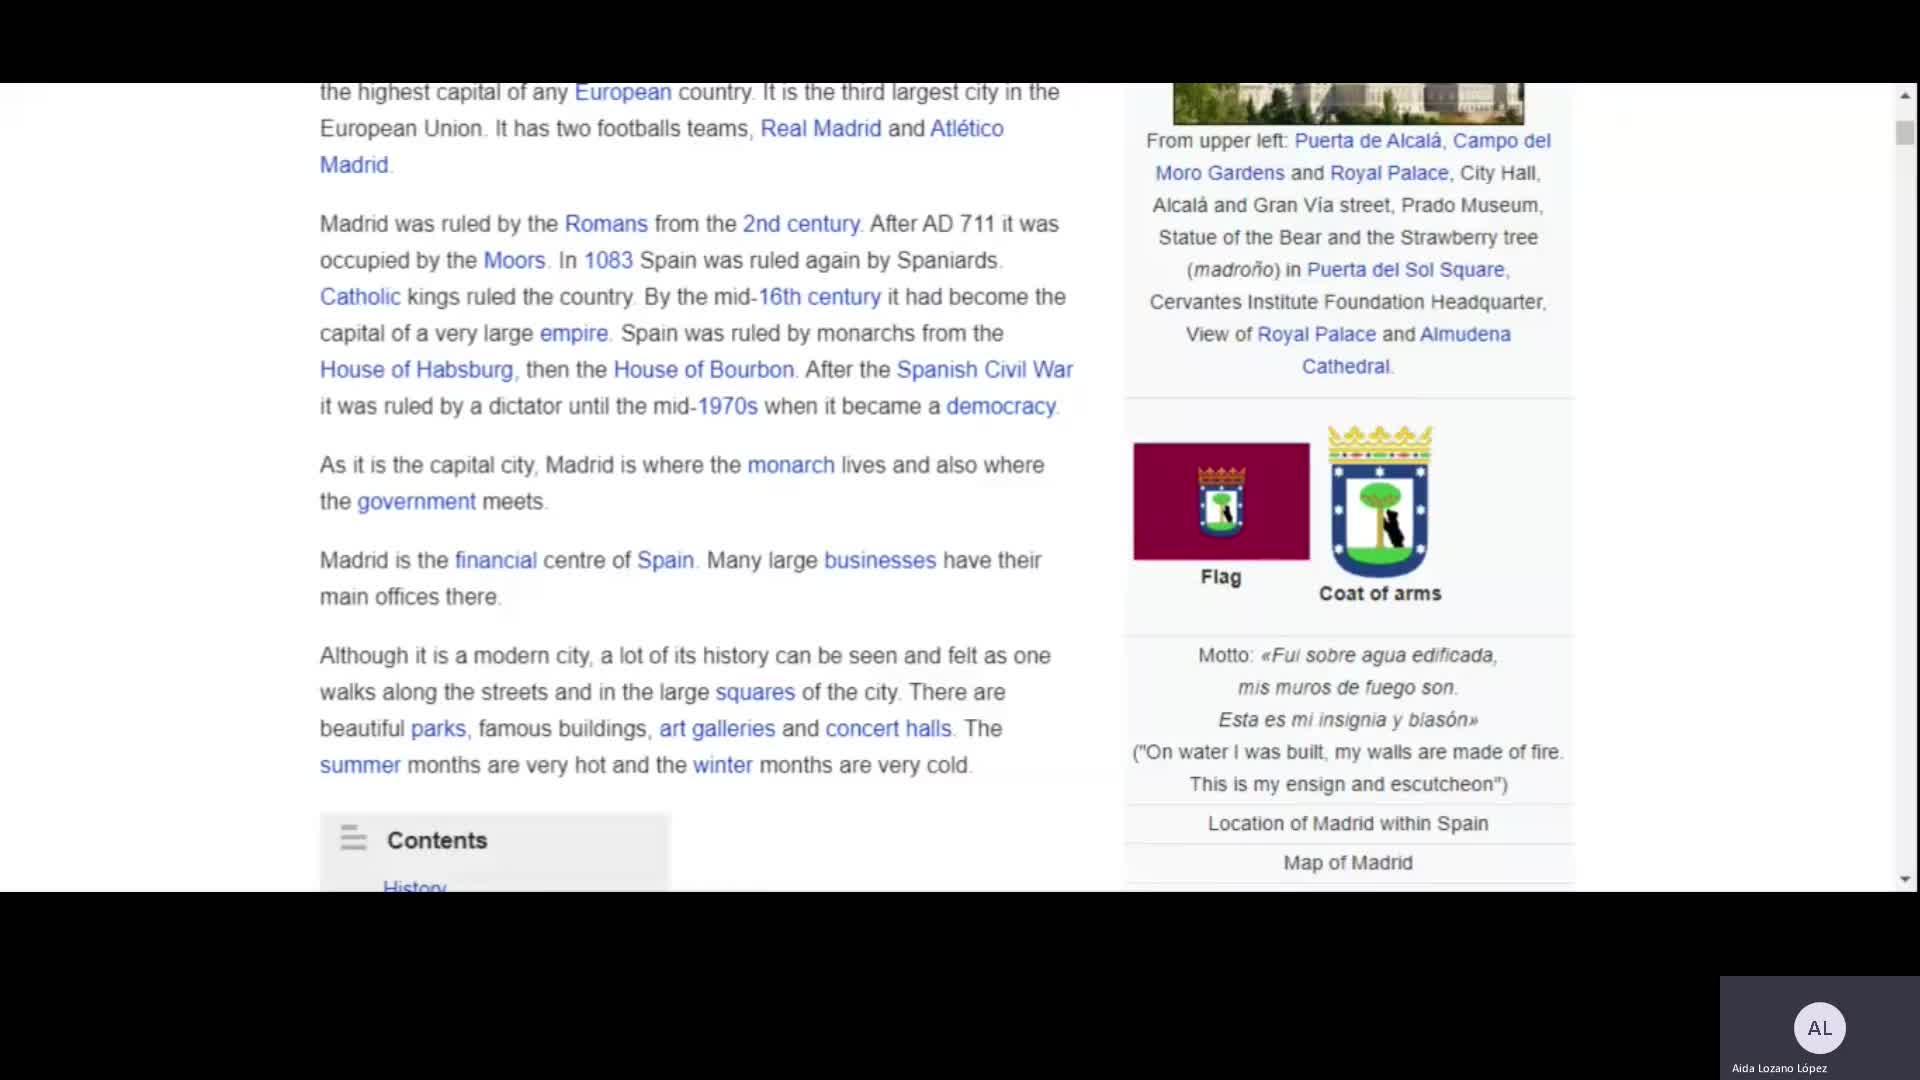
Task: Follow the House of Habsburg link
Action: click(x=416, y=369)
